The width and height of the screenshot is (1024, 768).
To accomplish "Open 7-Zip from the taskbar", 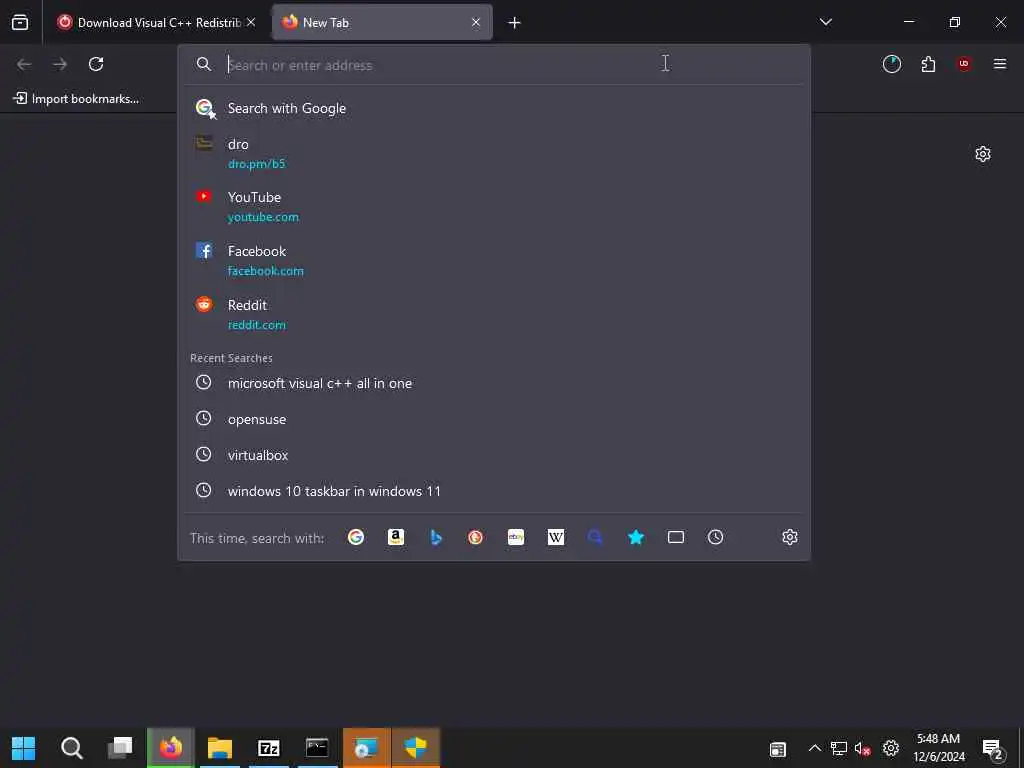I will click(268, 748).
